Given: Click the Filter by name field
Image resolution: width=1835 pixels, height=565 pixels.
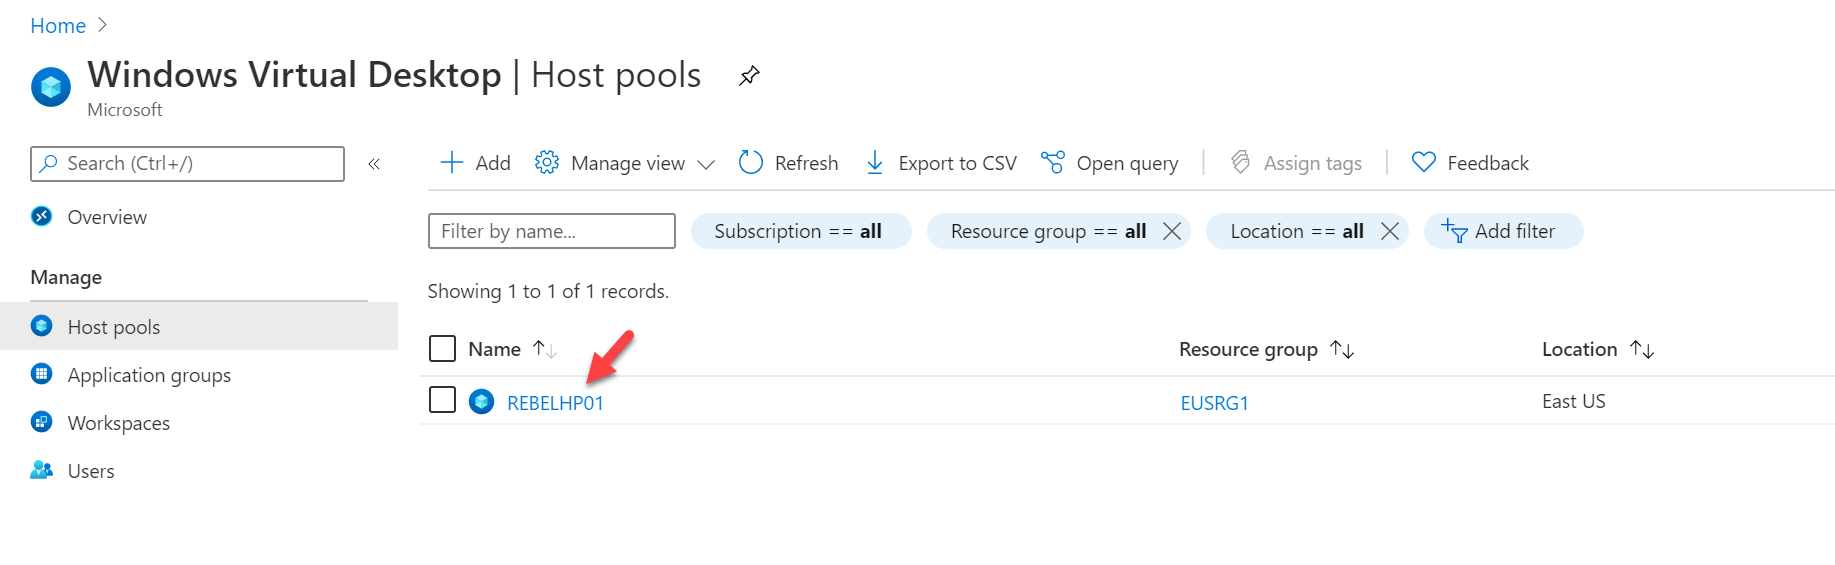Looking at the screenshot, I should tap(552, 231).
